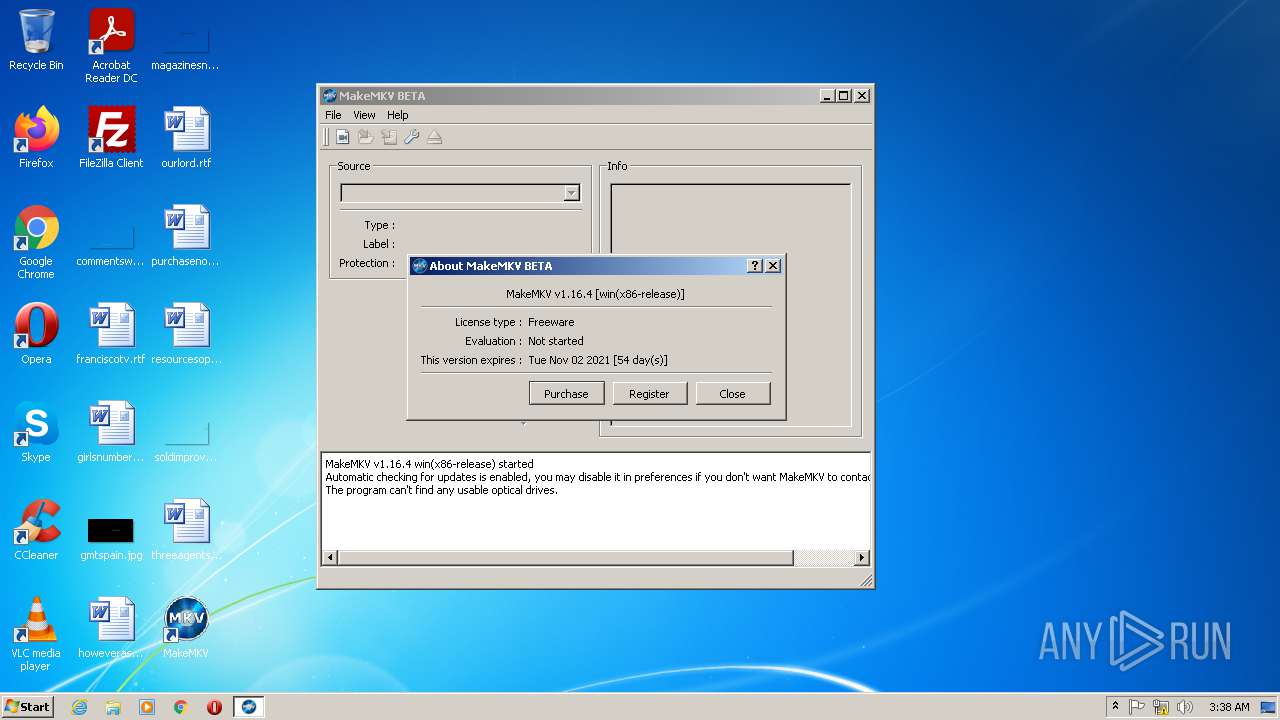1280x720 pixels.
Task: Click the 'Not started' evaluation value
Action: pos(556,341)
